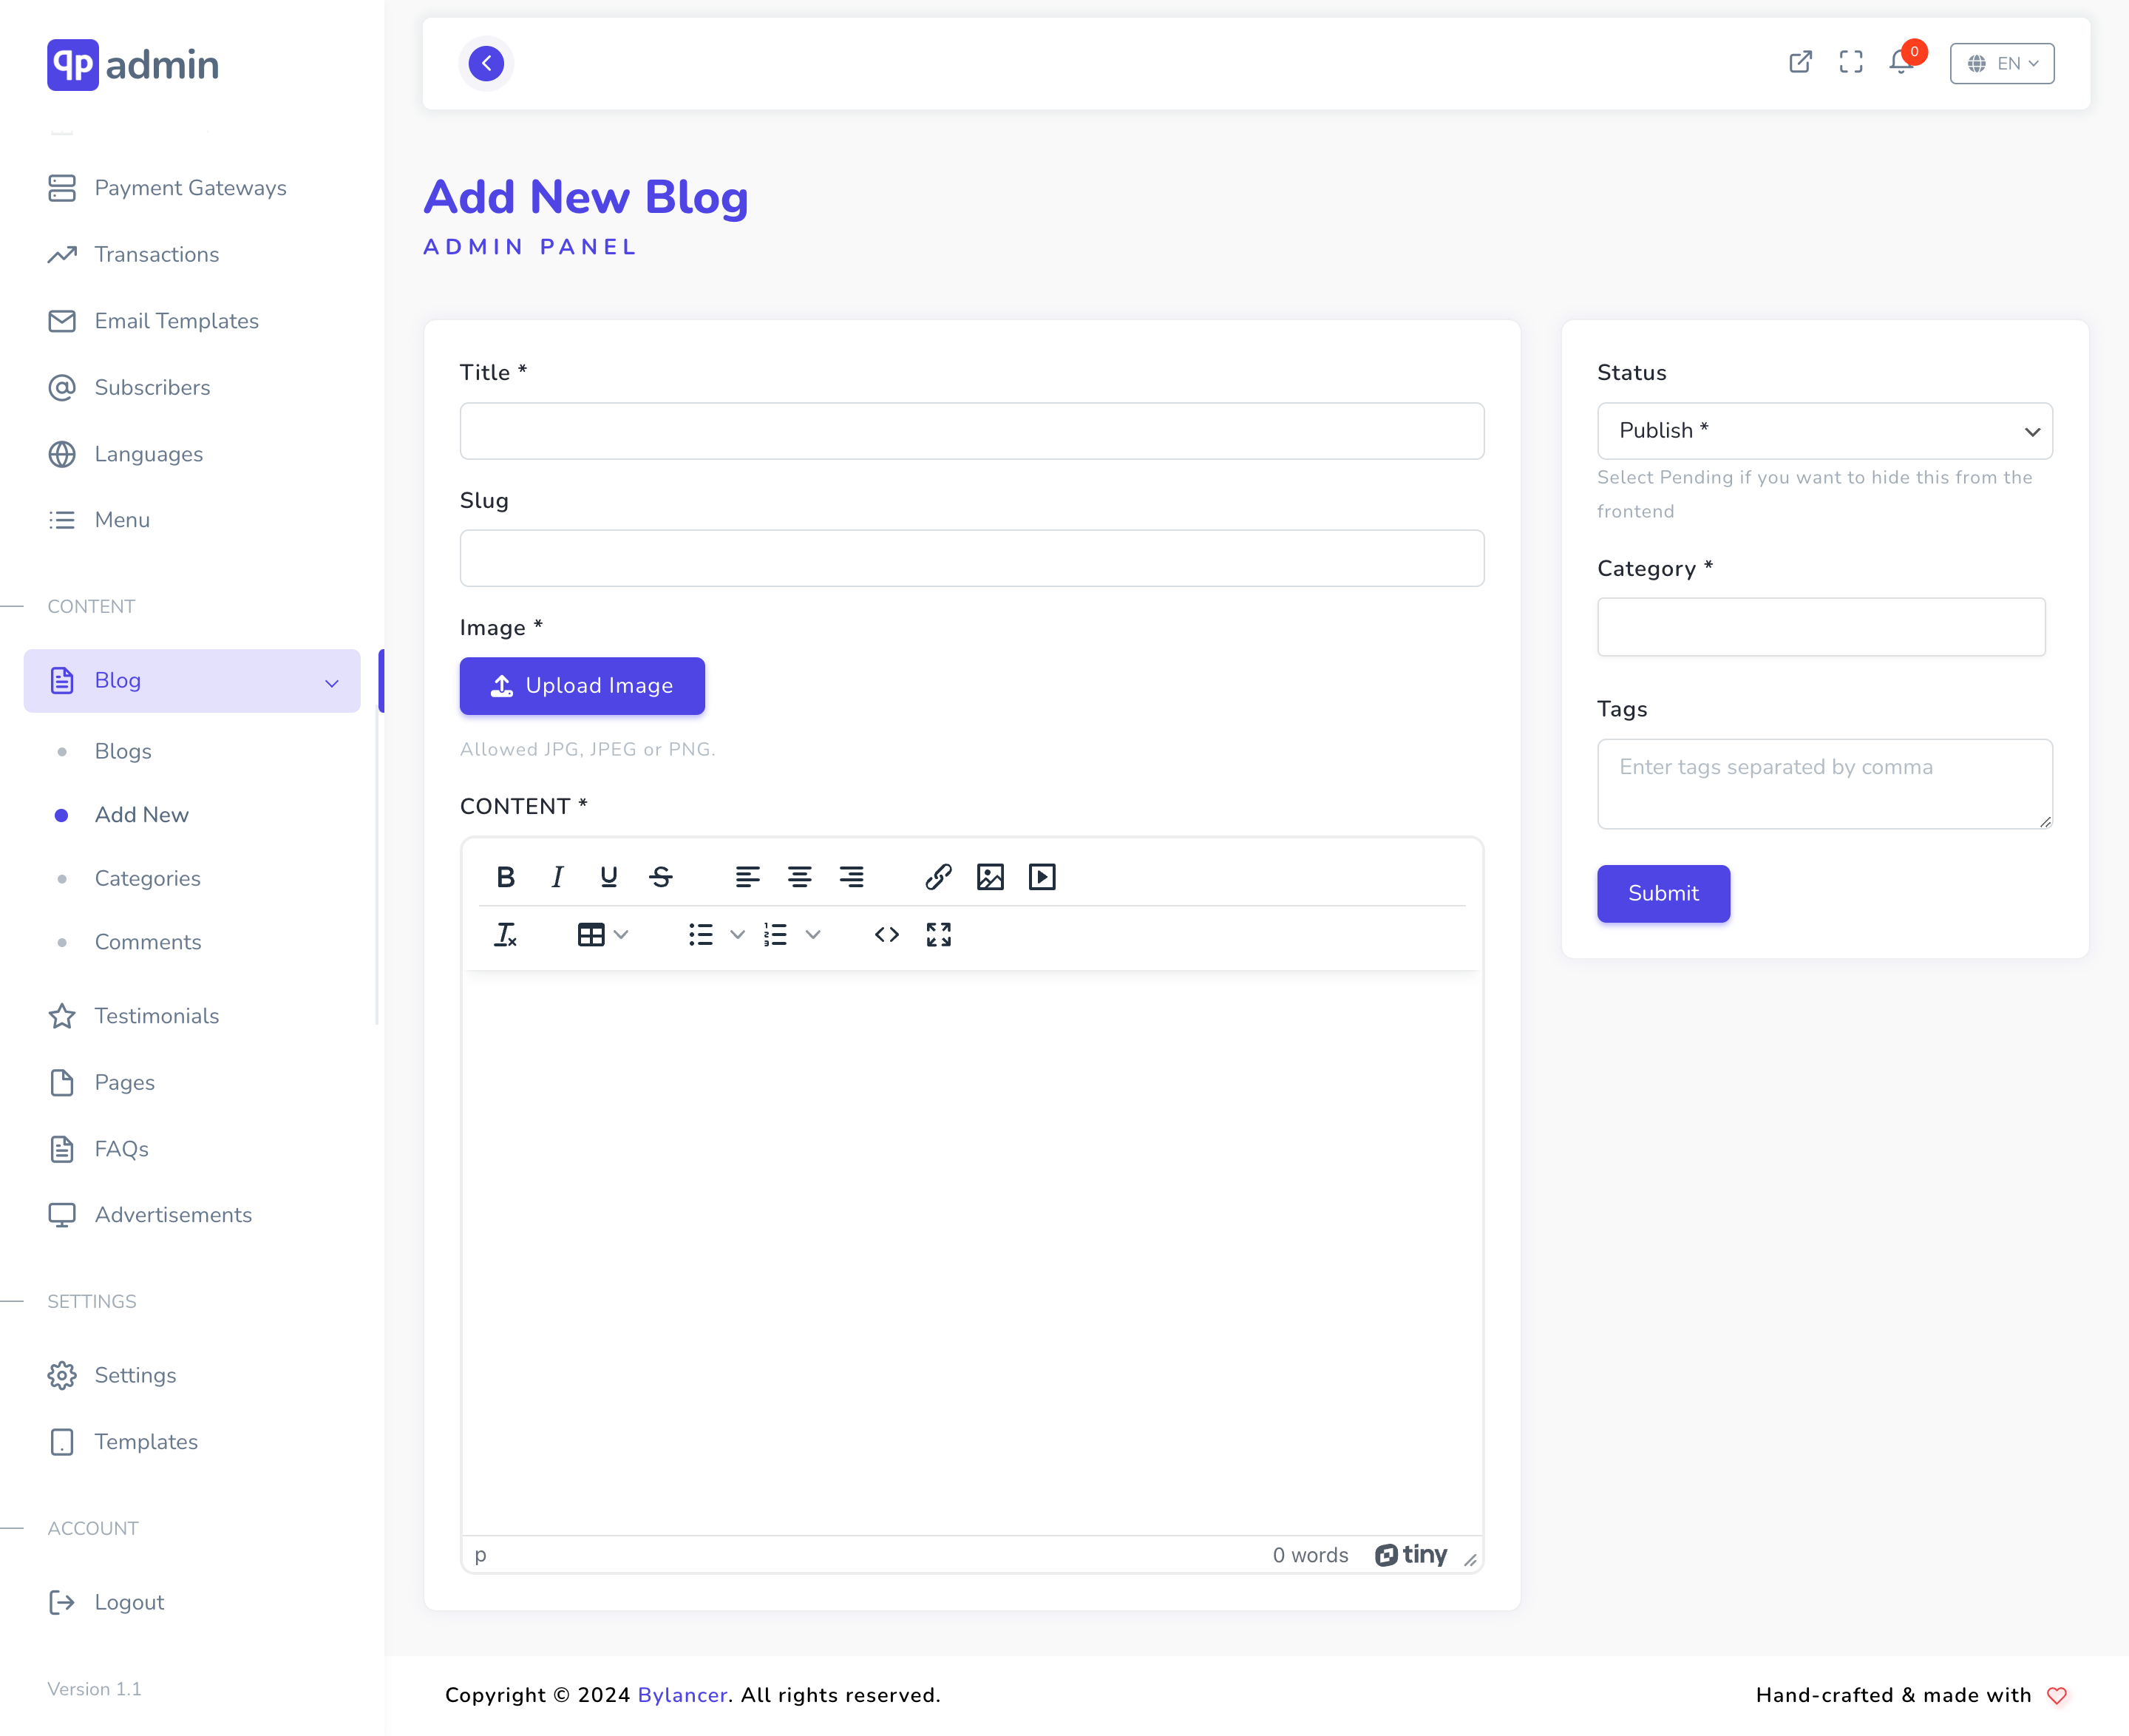Open the EN language dropdown
Screen dimensions: 2129x1736
2002,63
